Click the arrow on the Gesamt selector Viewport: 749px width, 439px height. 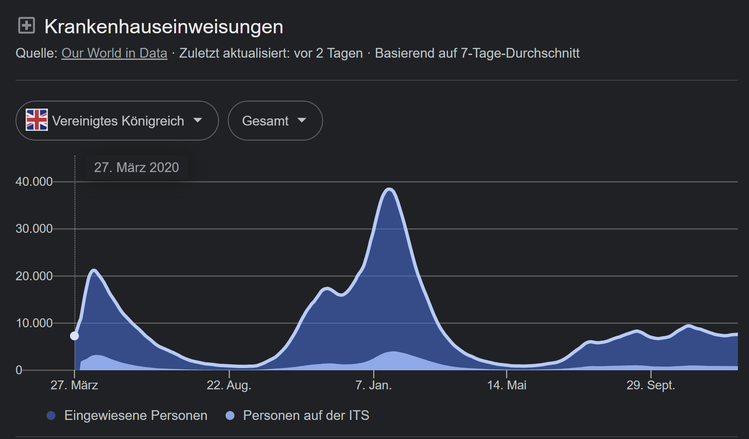point(302,121)
